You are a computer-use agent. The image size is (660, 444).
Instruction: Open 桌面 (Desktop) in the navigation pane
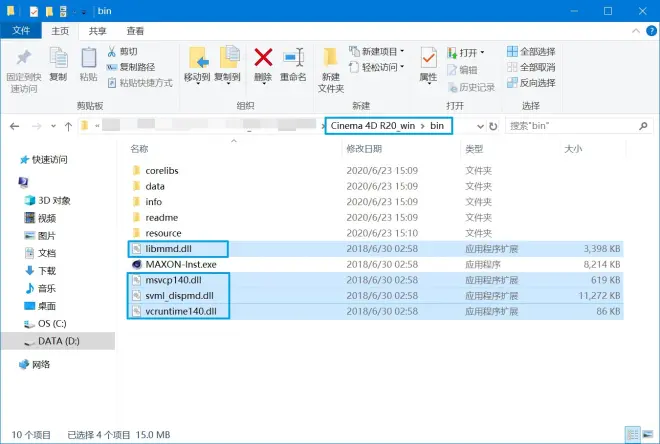40,306
